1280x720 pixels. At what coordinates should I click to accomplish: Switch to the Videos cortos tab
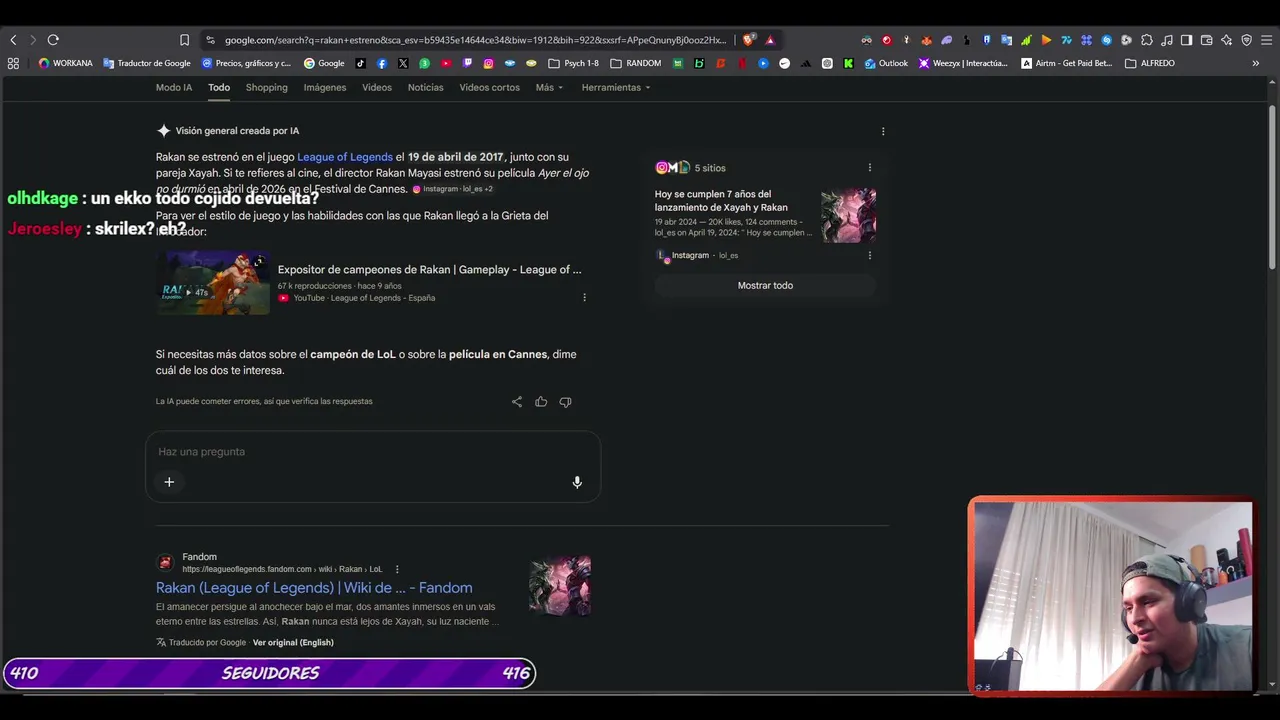tap(490, 87)
